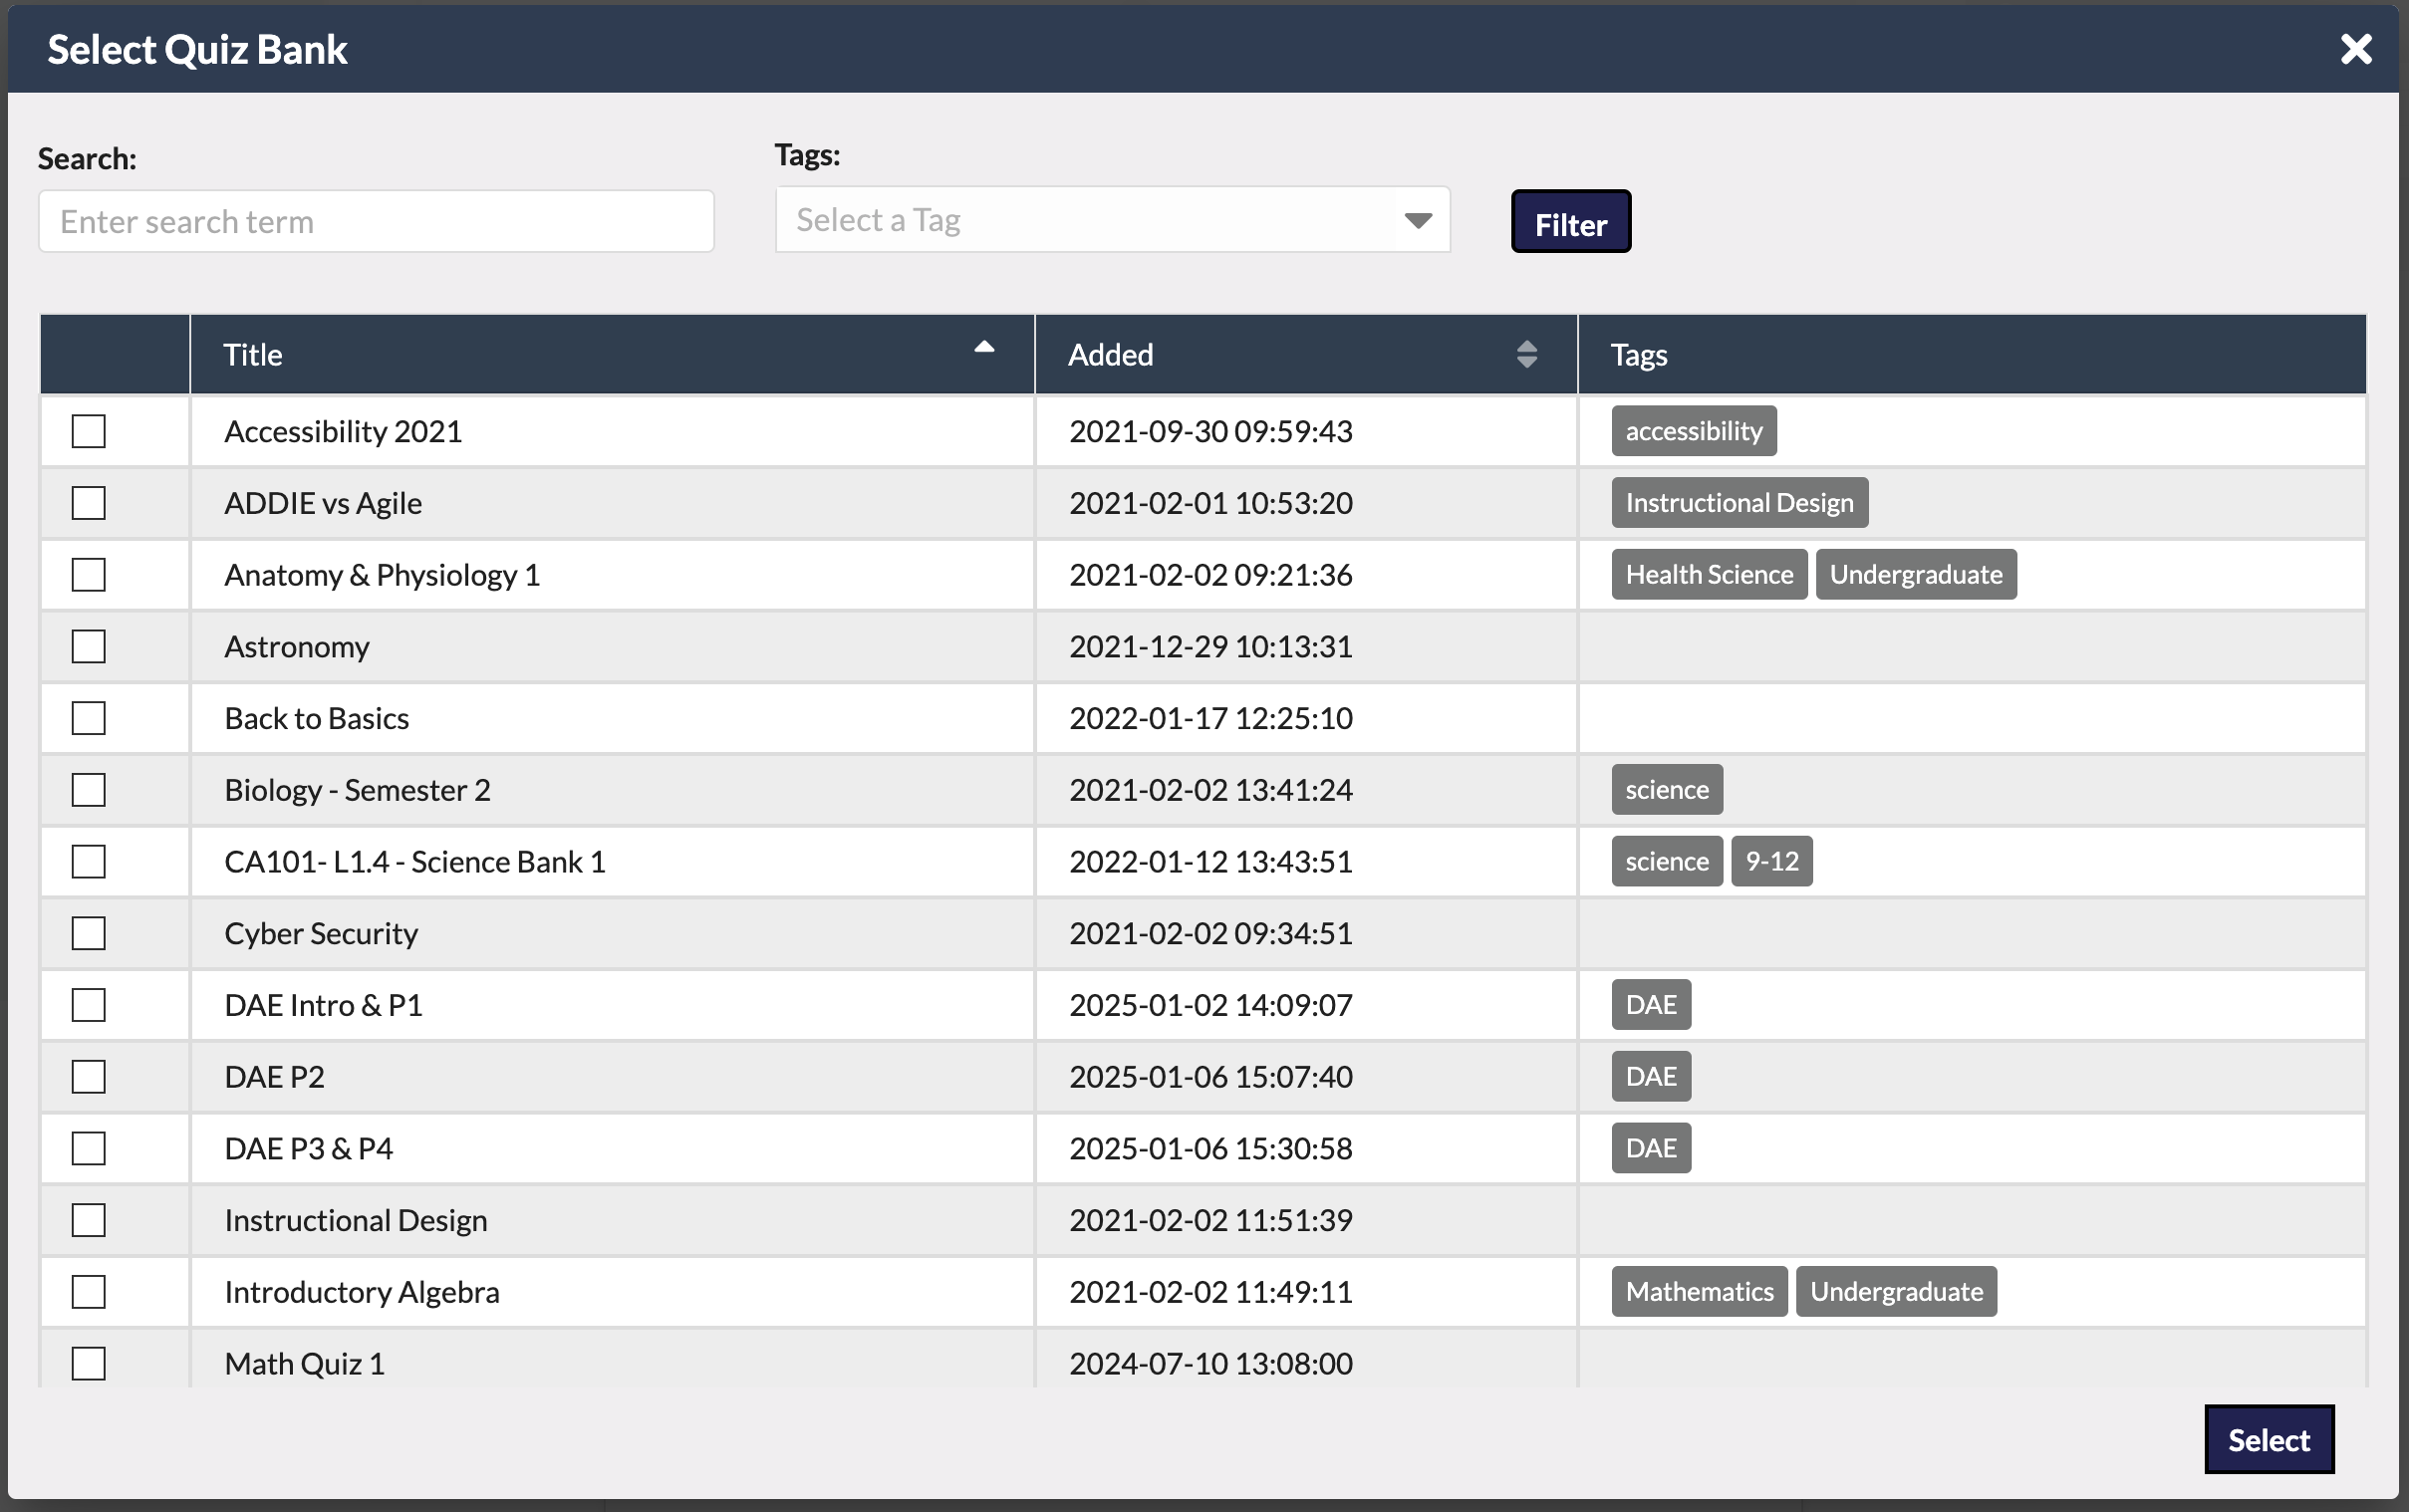Screen dimensions: 2409x1512
Task: Enable the Introductory Algebra checkbox
Action: point(89,1291)
